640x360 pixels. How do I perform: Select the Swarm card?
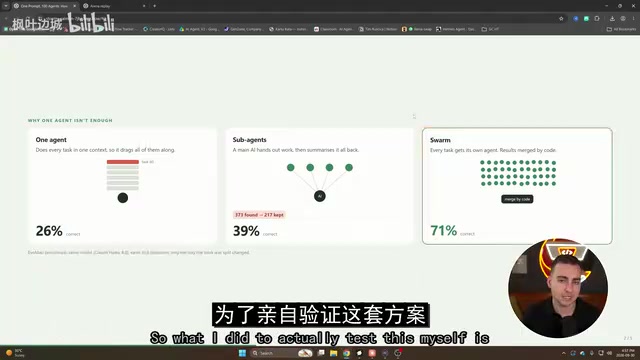pos(517,186)
